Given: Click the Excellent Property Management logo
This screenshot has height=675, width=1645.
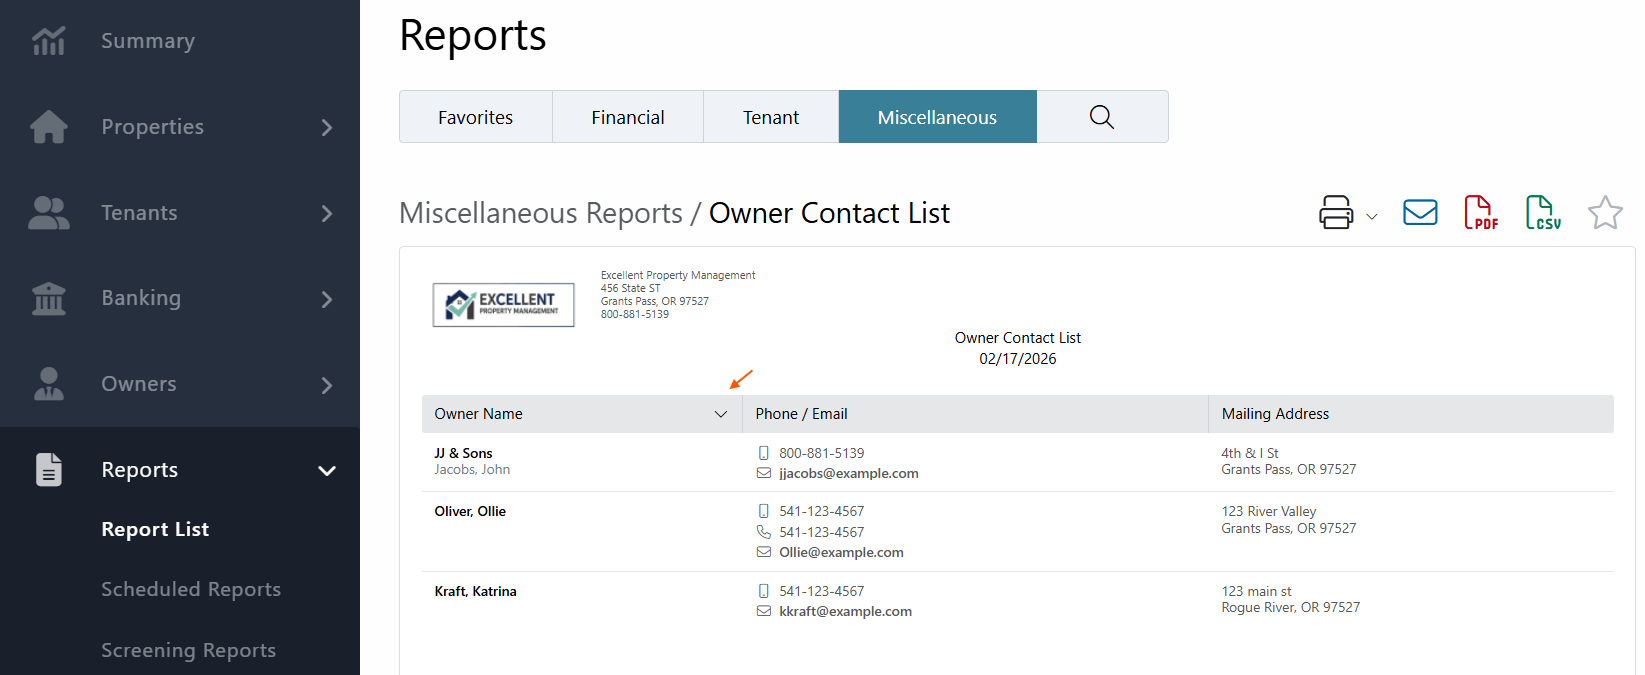Looking at the screenshot, I should click(503, 305).
